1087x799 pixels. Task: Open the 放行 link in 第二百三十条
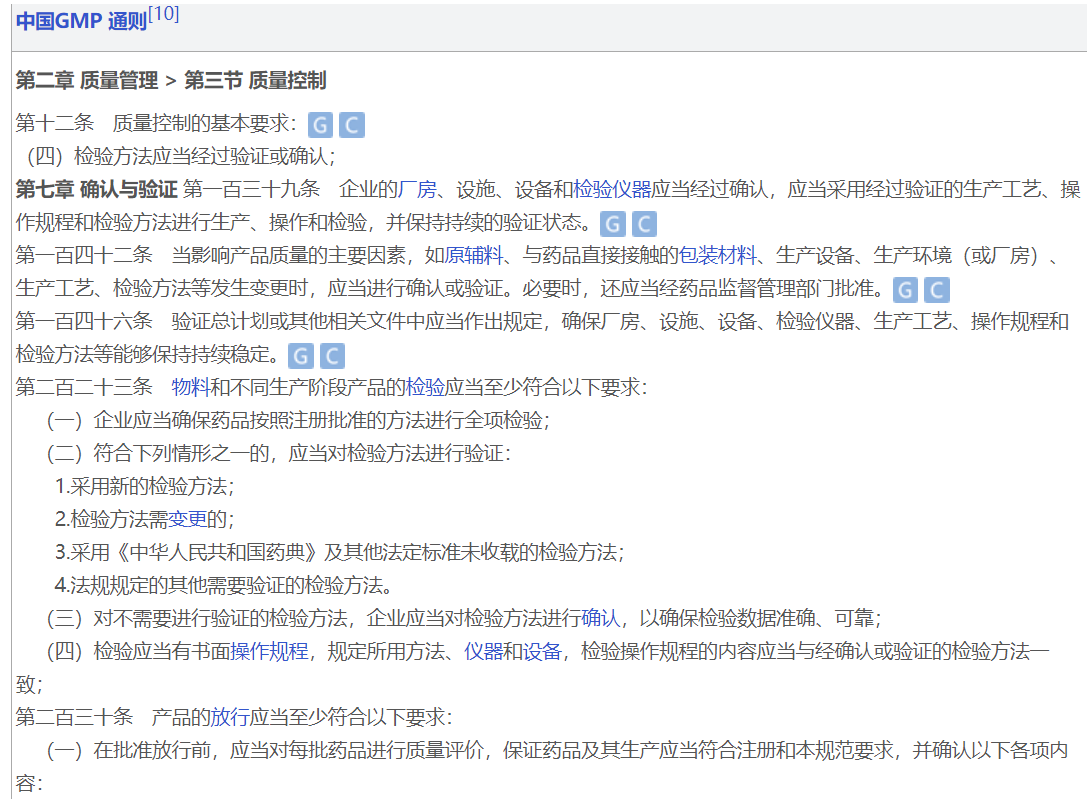tap(229, 717)
